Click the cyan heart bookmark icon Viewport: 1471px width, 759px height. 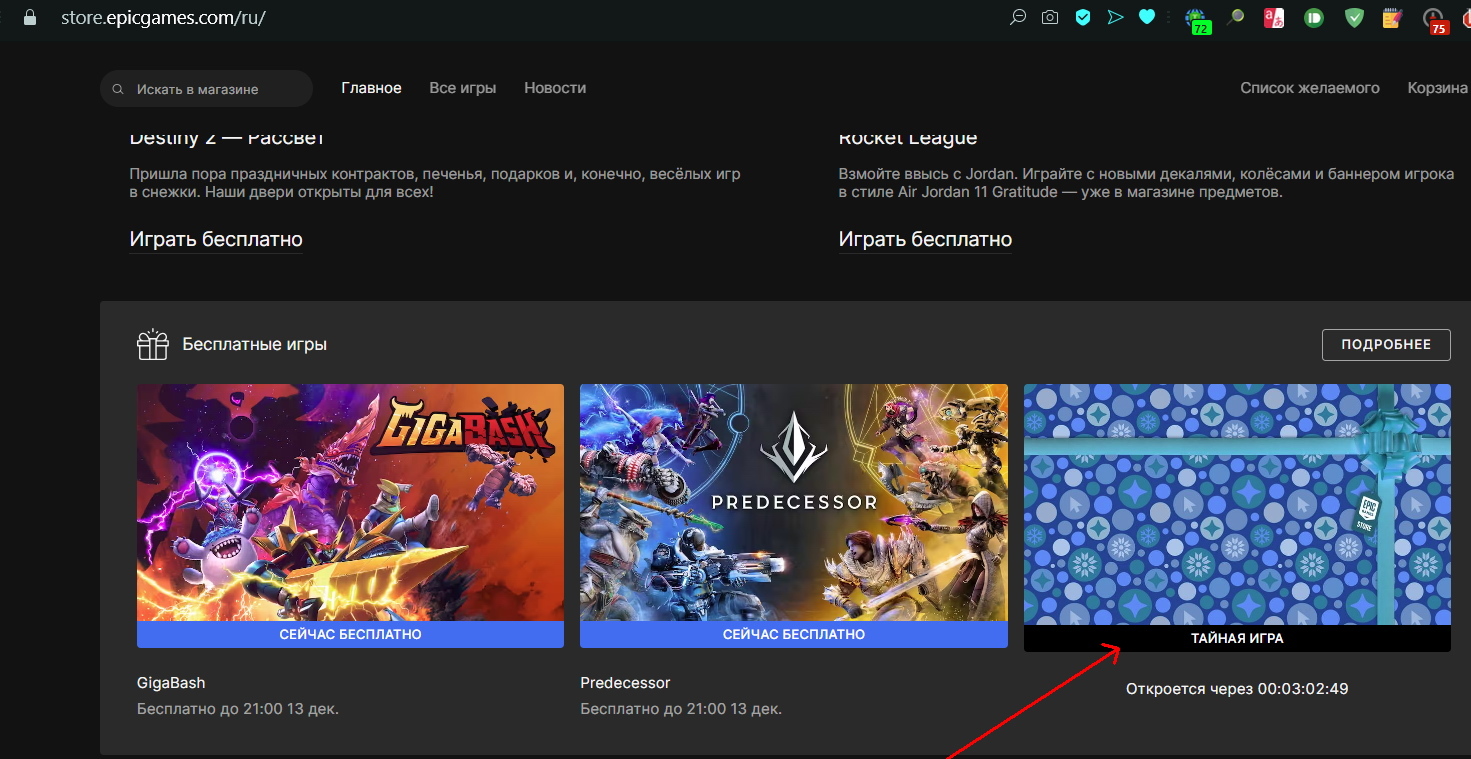(x=1147, y=17)
